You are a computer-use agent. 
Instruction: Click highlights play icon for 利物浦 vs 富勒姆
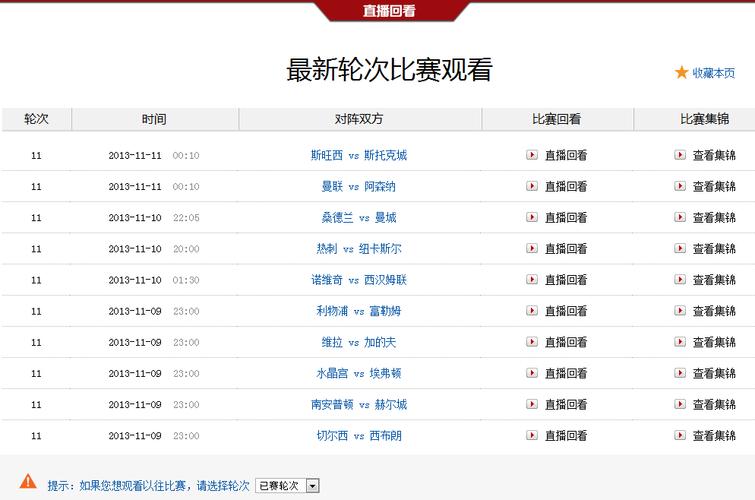pos(680,311)
